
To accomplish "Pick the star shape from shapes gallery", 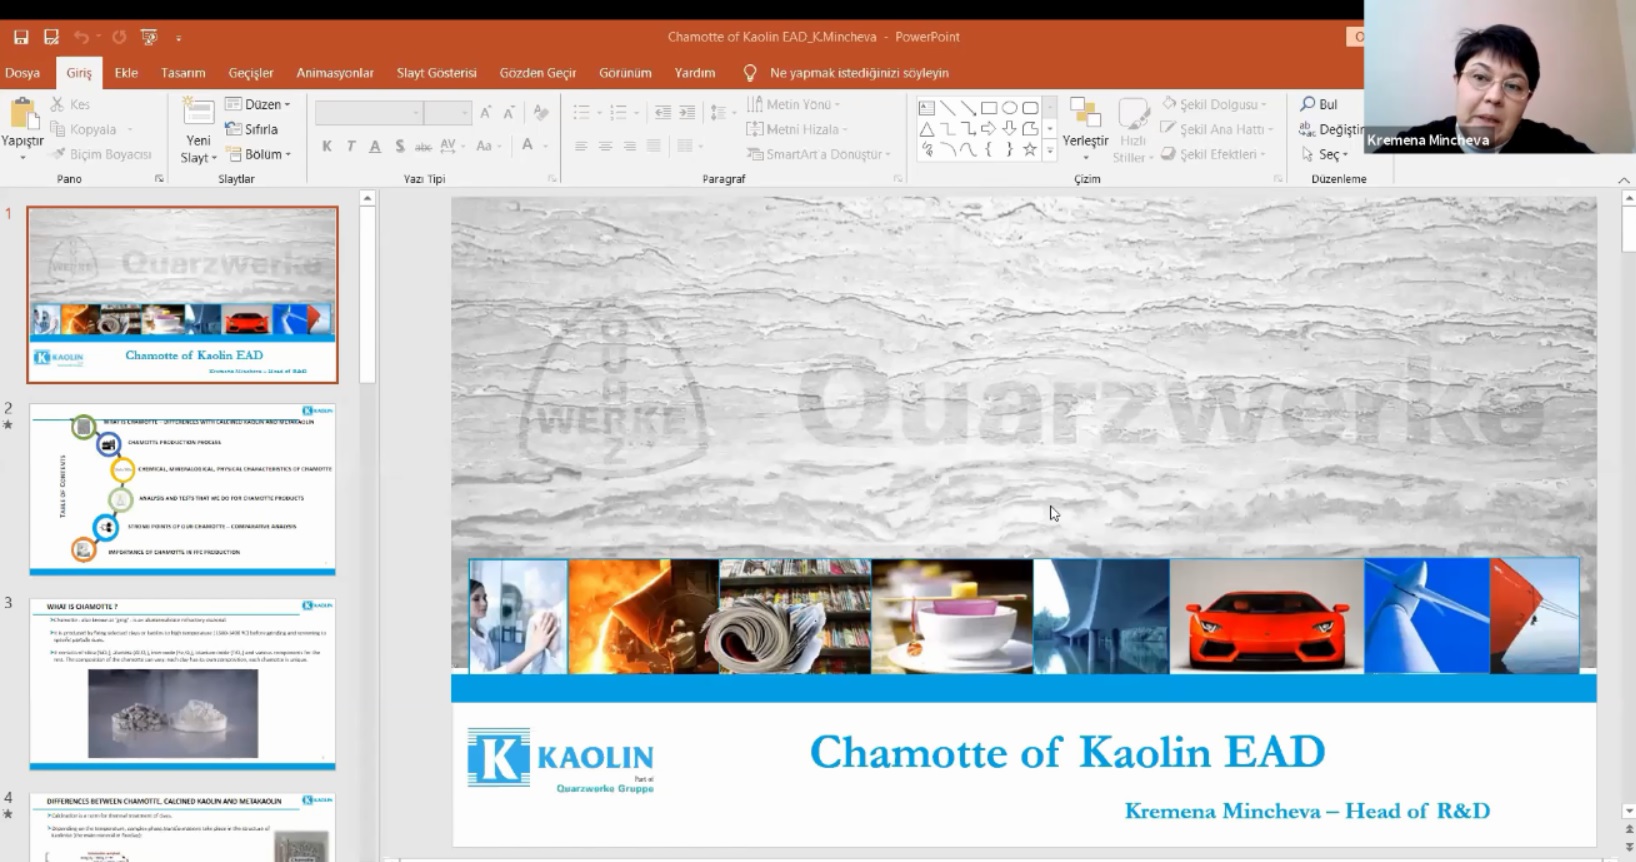I will click(x=1029, y=150).
